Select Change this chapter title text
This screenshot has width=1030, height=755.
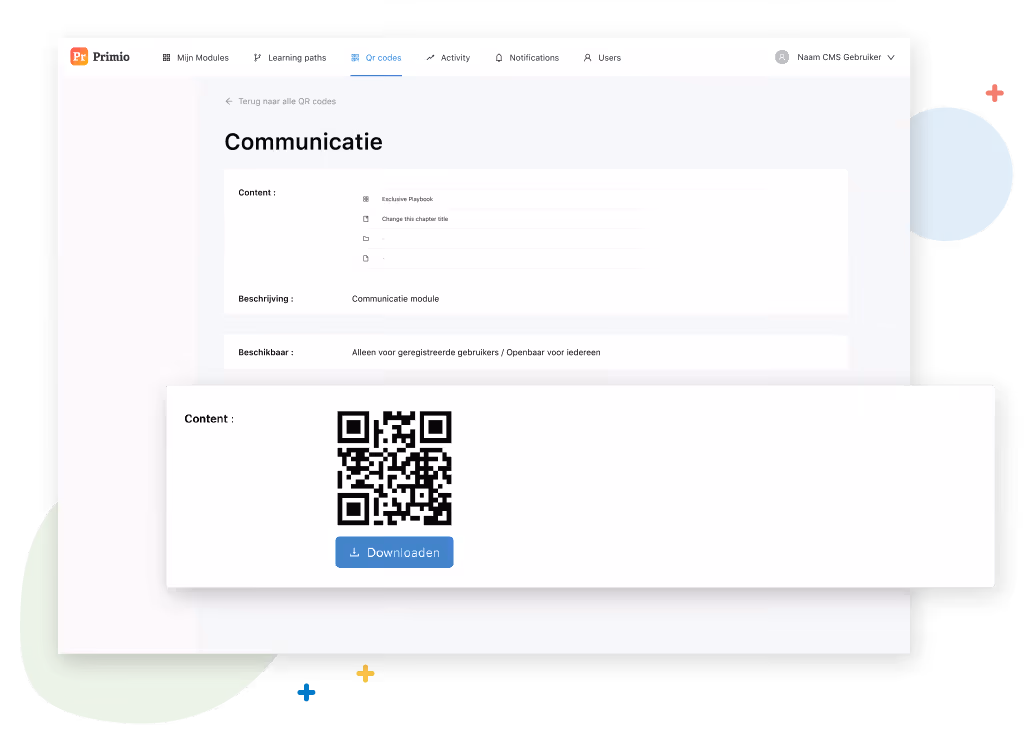tap(414, 219)
